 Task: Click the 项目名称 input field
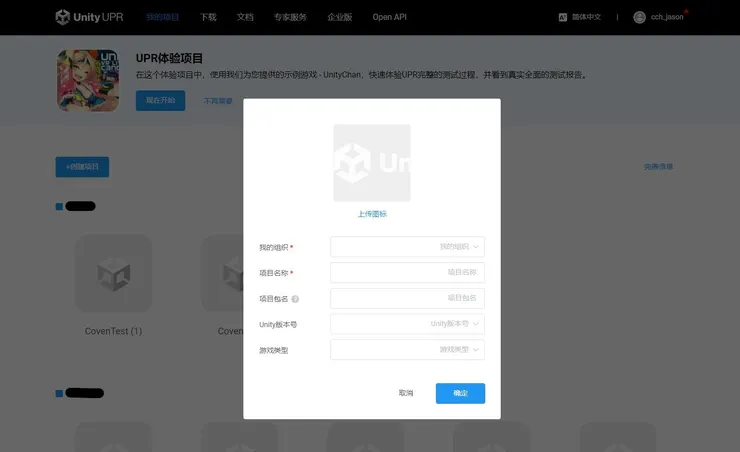(407, 272)
